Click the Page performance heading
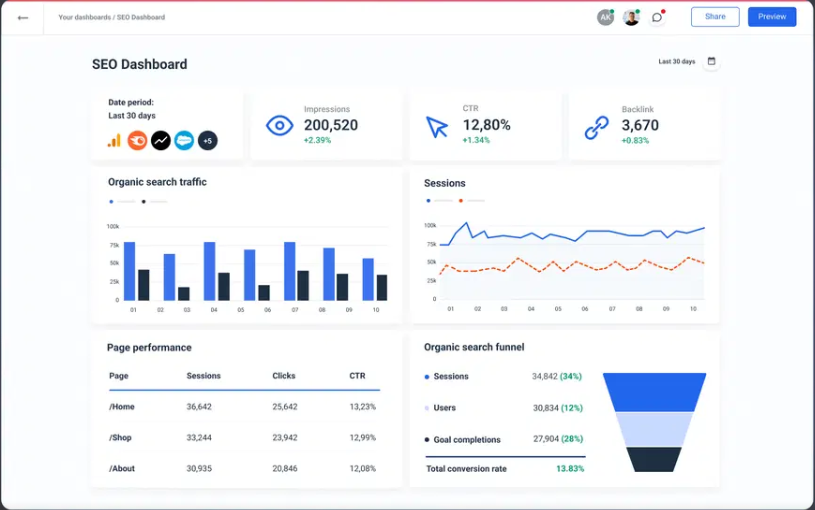 [149, 348]
